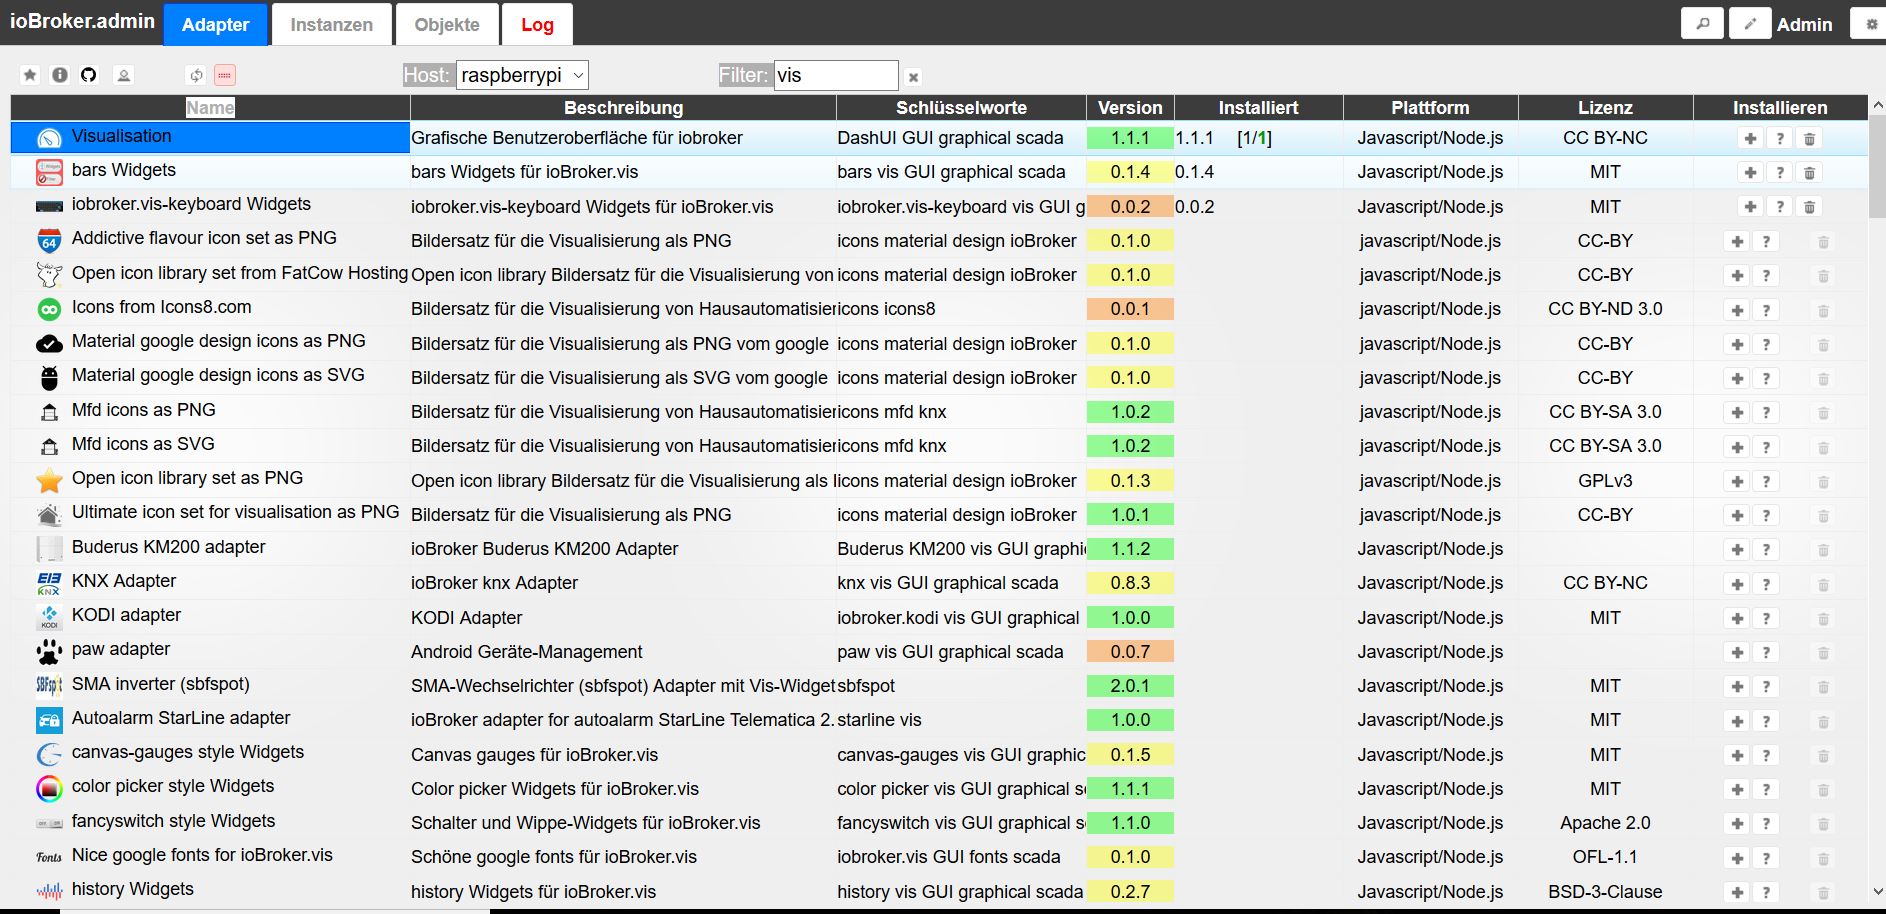
Task: Click the pink icon after the reload icon
Action: coord(225,75)
